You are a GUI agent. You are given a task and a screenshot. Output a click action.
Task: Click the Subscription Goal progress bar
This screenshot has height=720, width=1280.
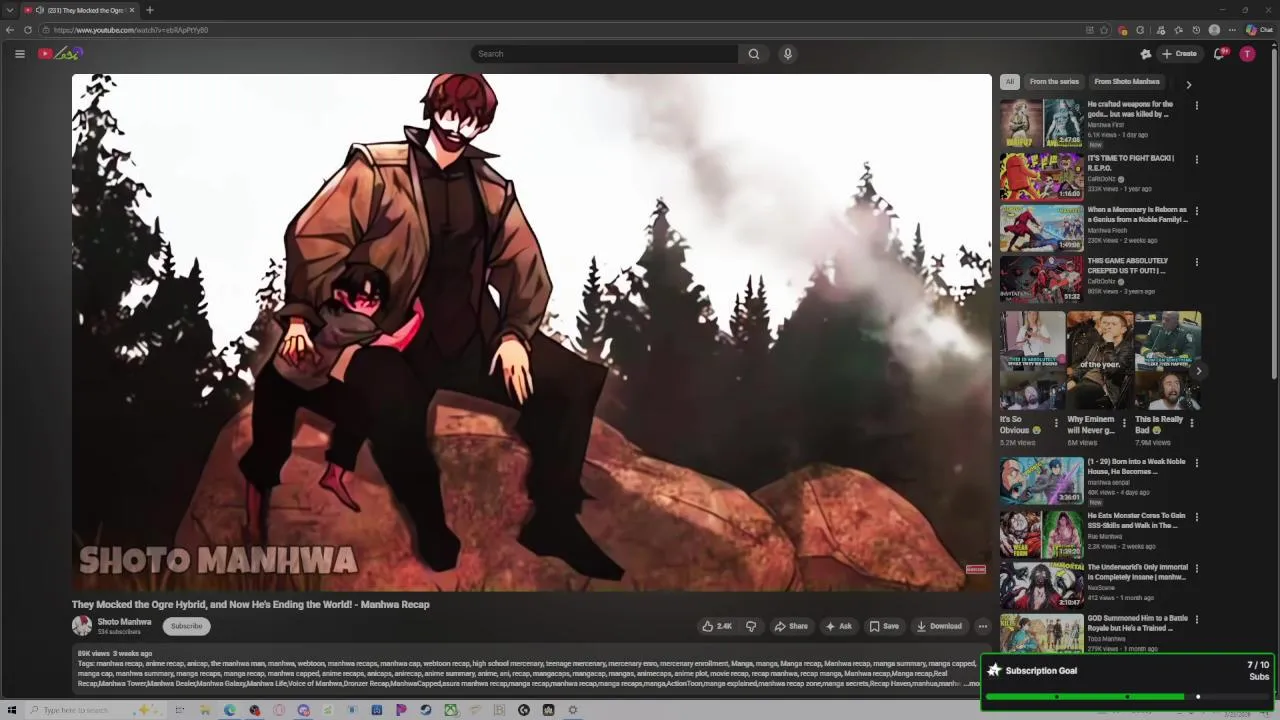(1128, 696)
